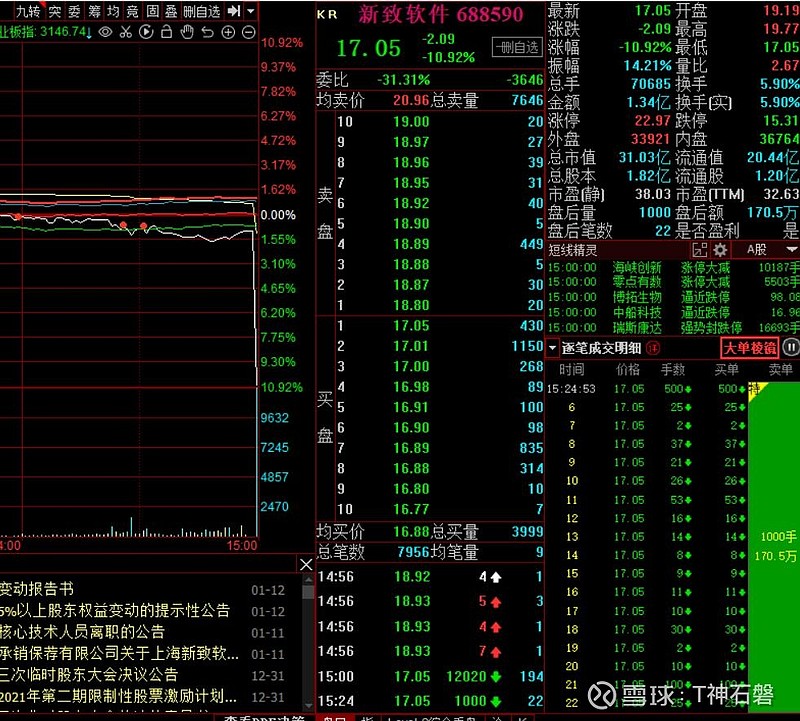
Task: Toggle the 叠 overlay mode
Action: point(172,12)
